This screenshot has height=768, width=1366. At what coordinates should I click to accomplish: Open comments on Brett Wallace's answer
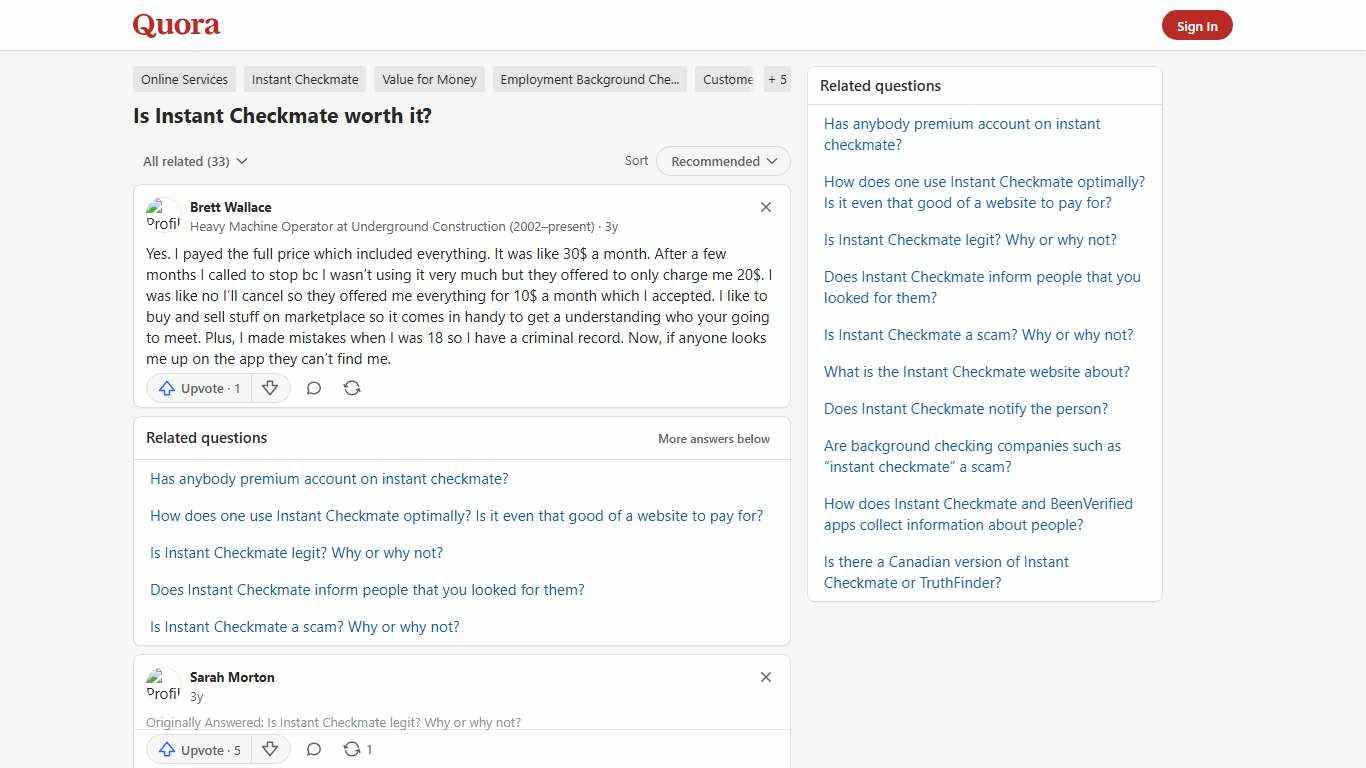[313, 388]
